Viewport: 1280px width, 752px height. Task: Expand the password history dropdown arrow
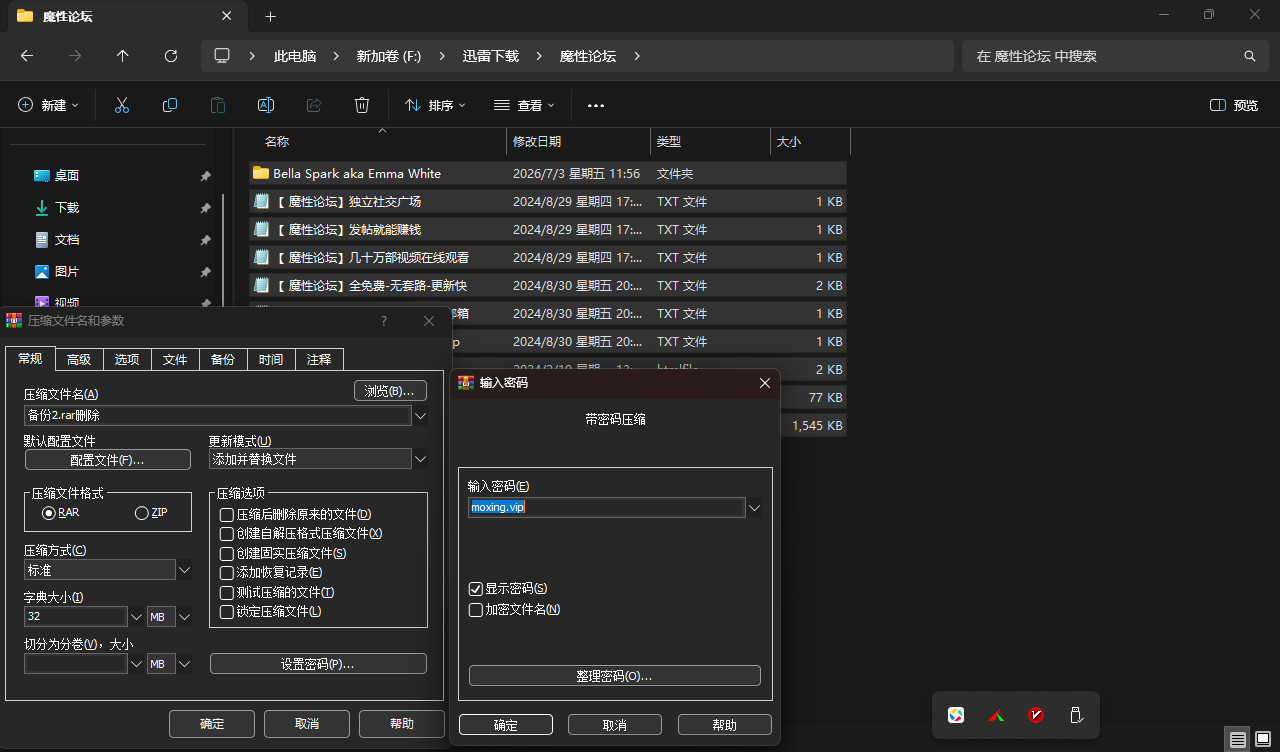click(755, 508)
